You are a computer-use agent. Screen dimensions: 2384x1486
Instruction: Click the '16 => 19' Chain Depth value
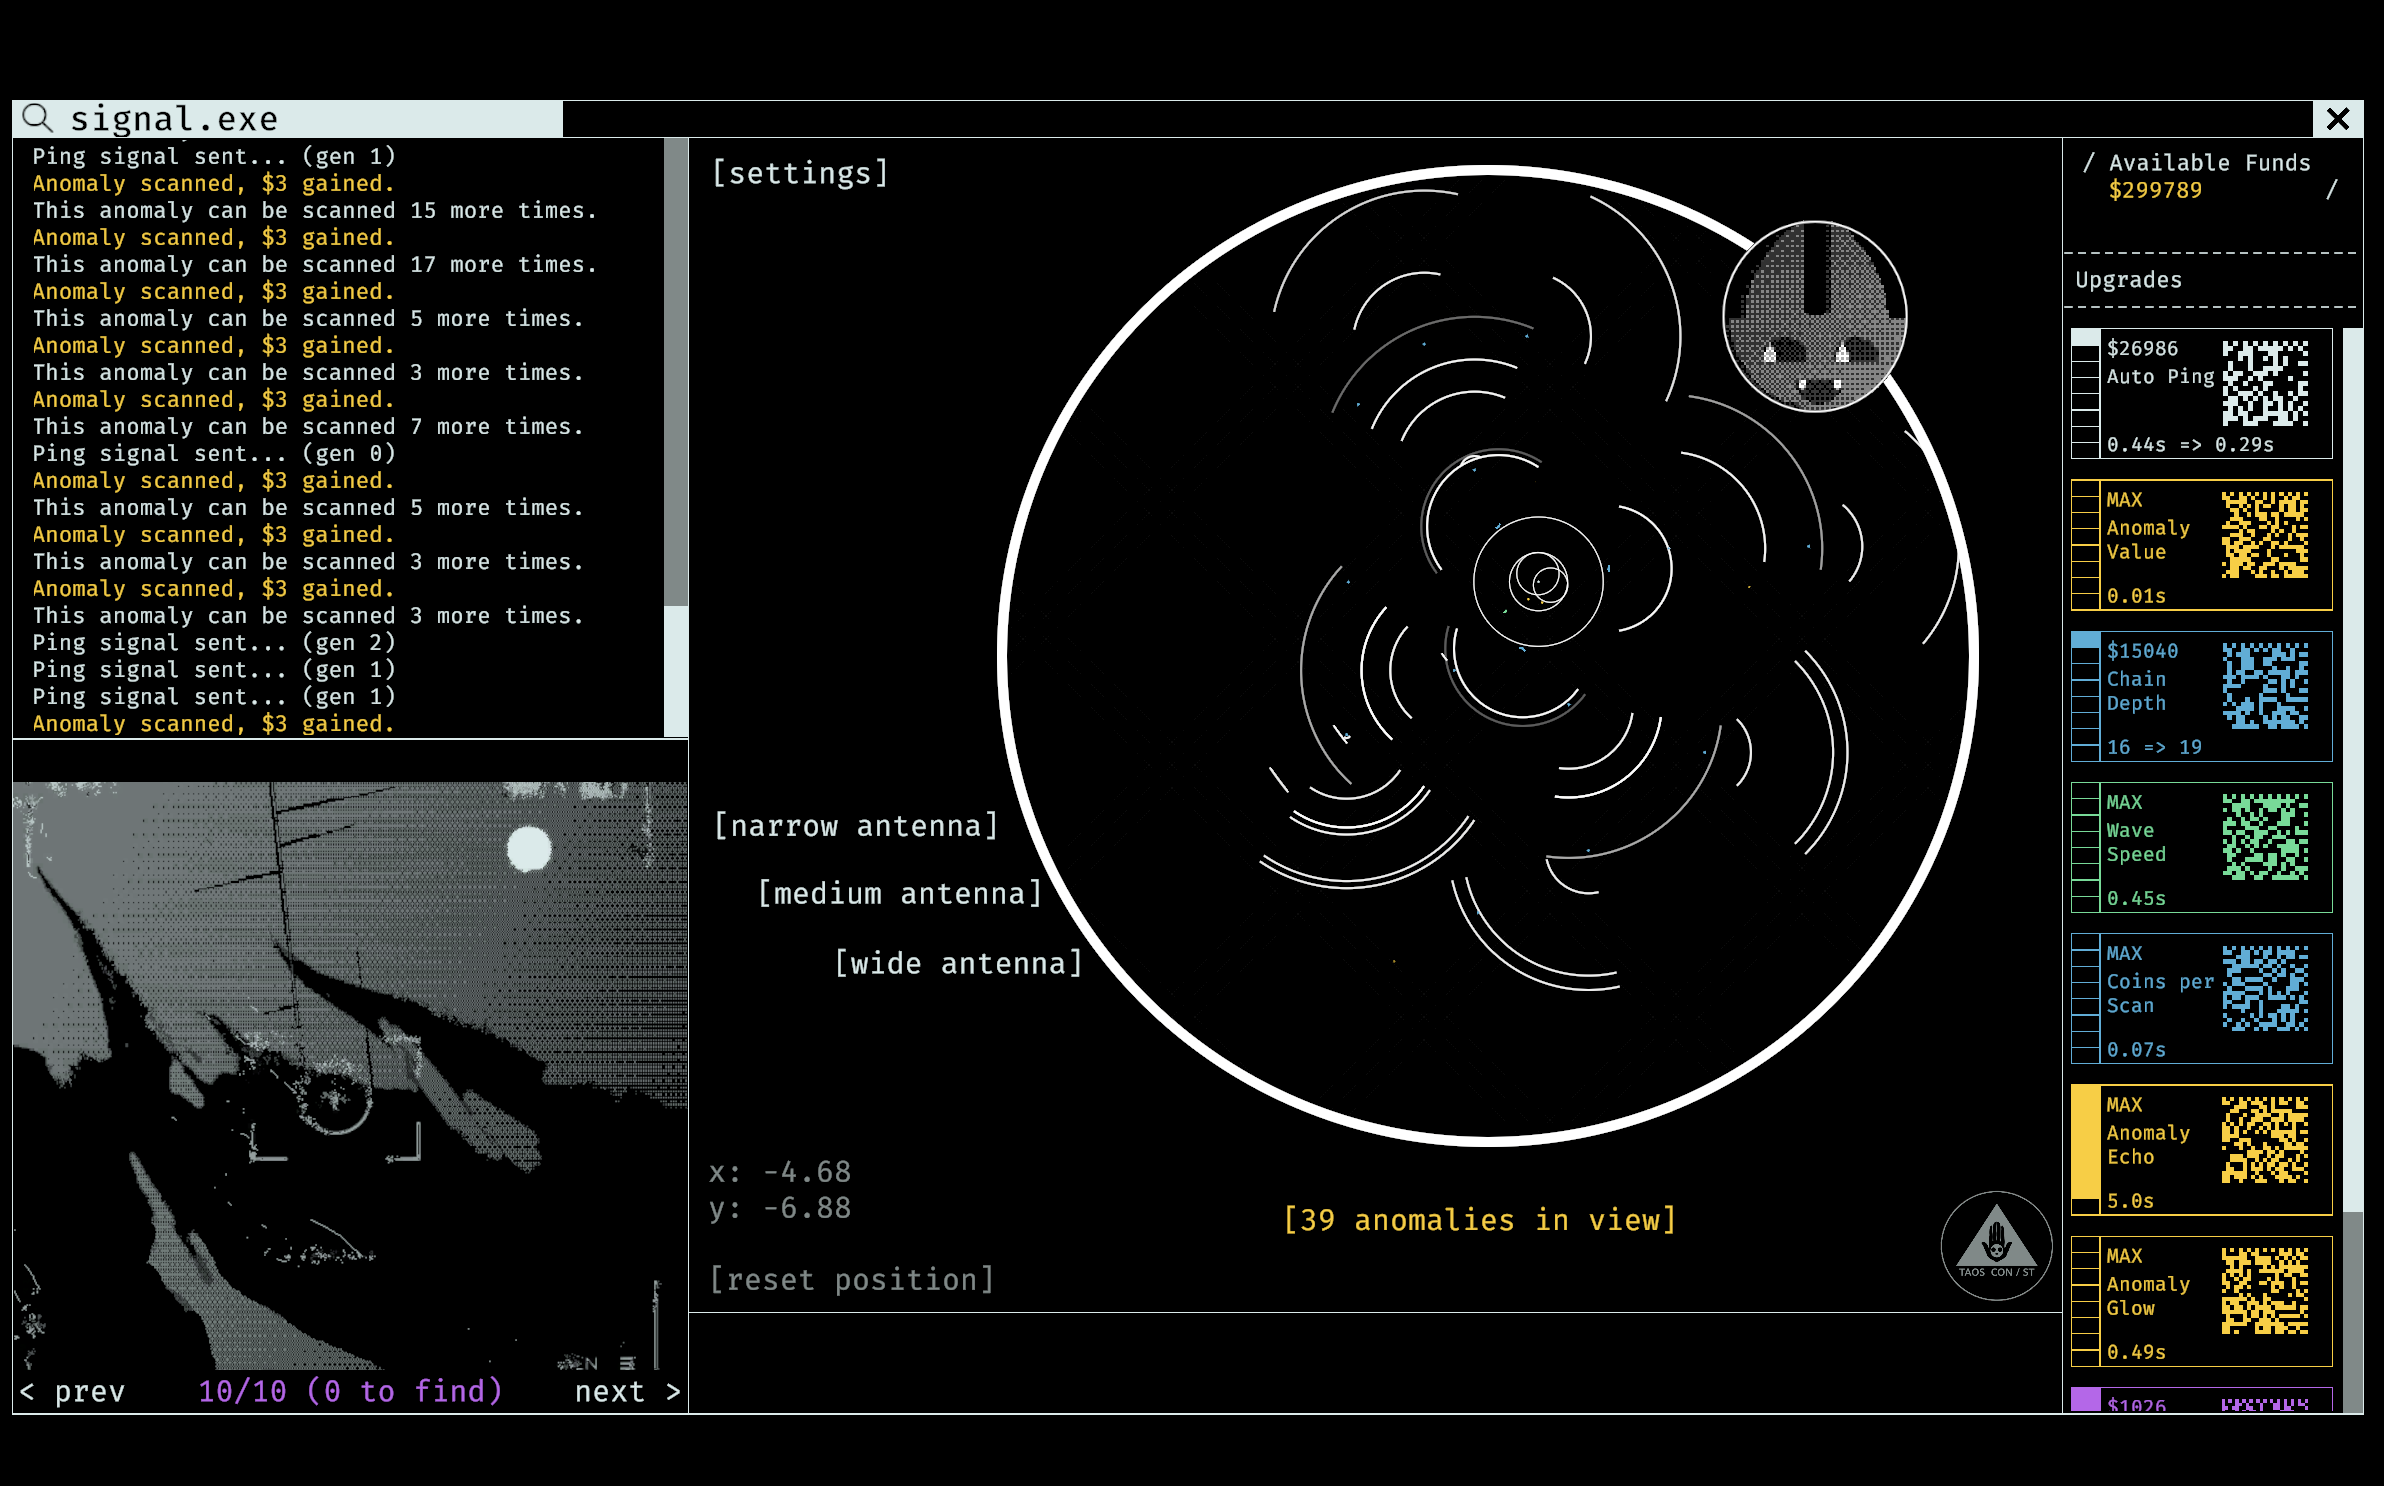[x=2154, y=747]
